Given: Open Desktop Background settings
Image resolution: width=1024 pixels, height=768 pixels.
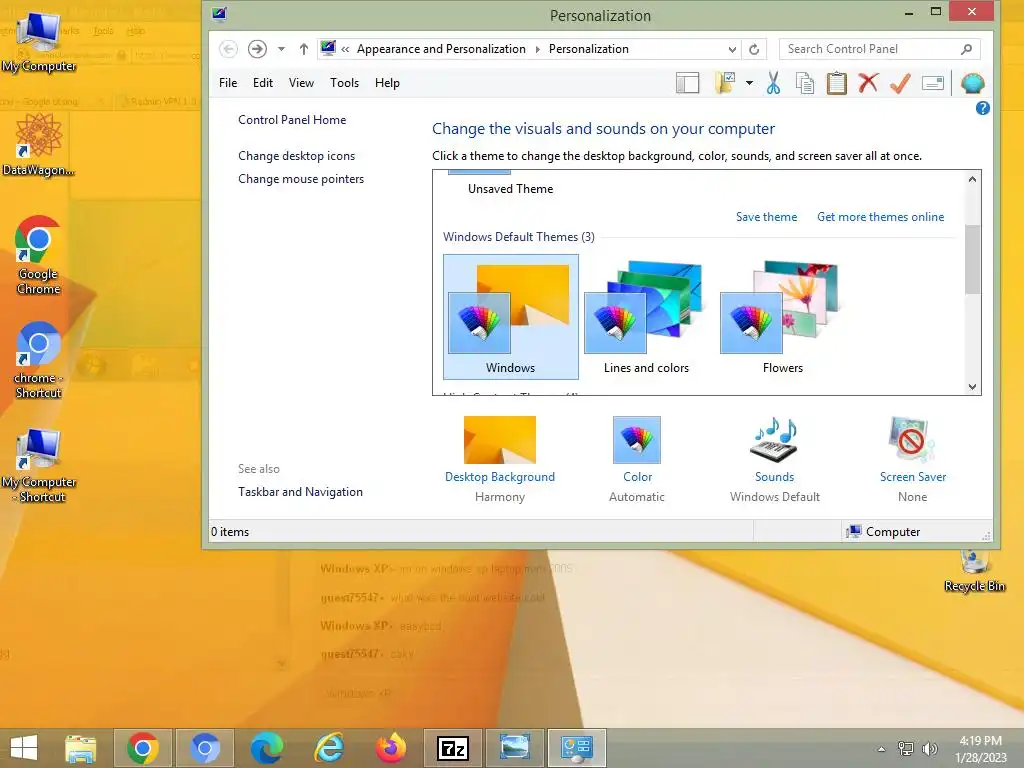Looking at the screenshot, I should pyautogui.click(x=500, y=460).
